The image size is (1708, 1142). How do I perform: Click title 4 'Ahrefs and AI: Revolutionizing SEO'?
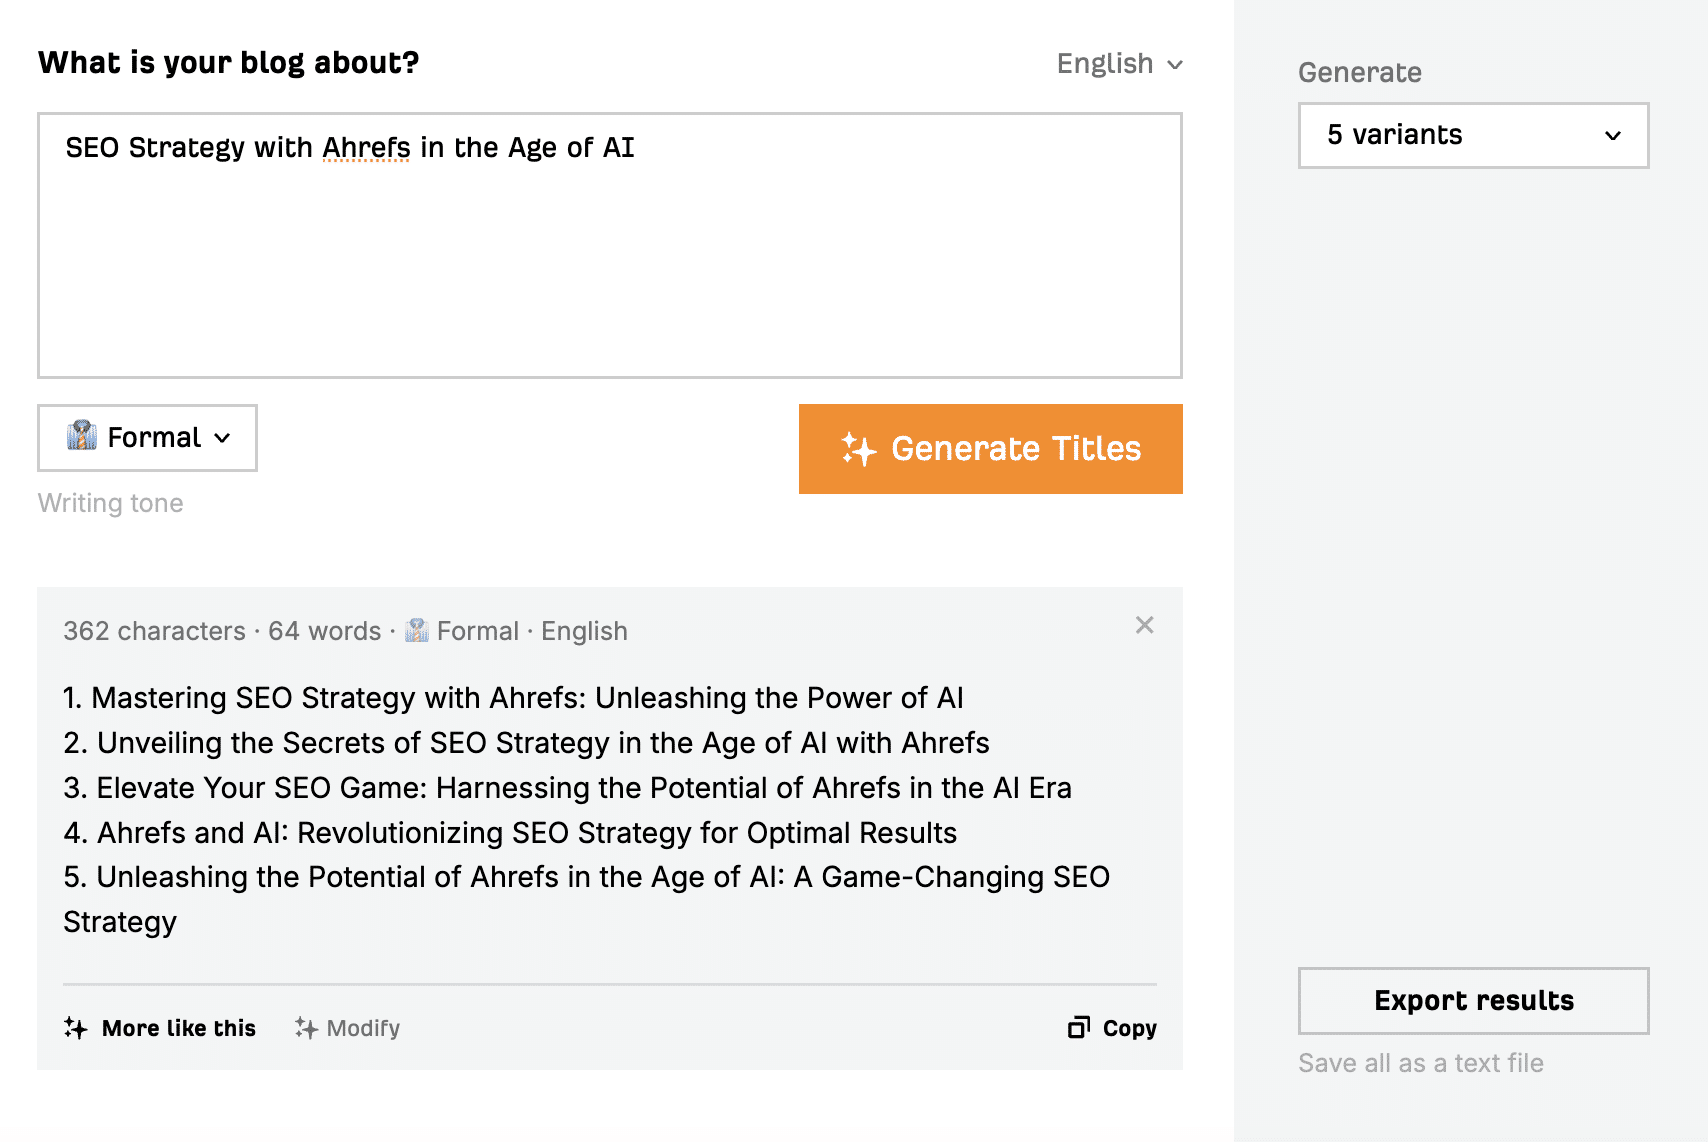point(510,833)
